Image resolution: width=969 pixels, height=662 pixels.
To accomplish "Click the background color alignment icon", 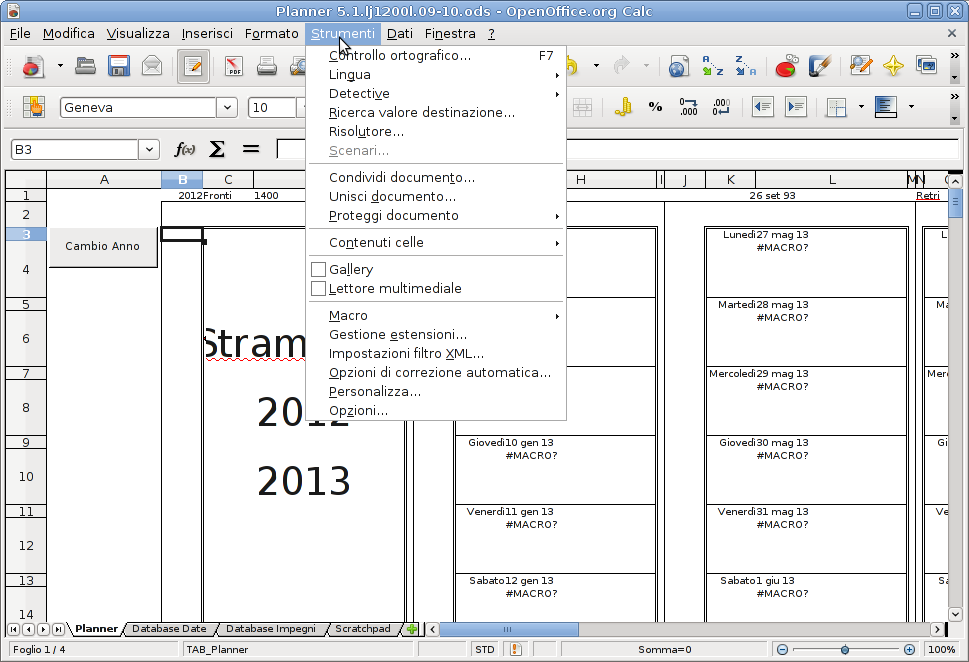I will tap(886, 107).
